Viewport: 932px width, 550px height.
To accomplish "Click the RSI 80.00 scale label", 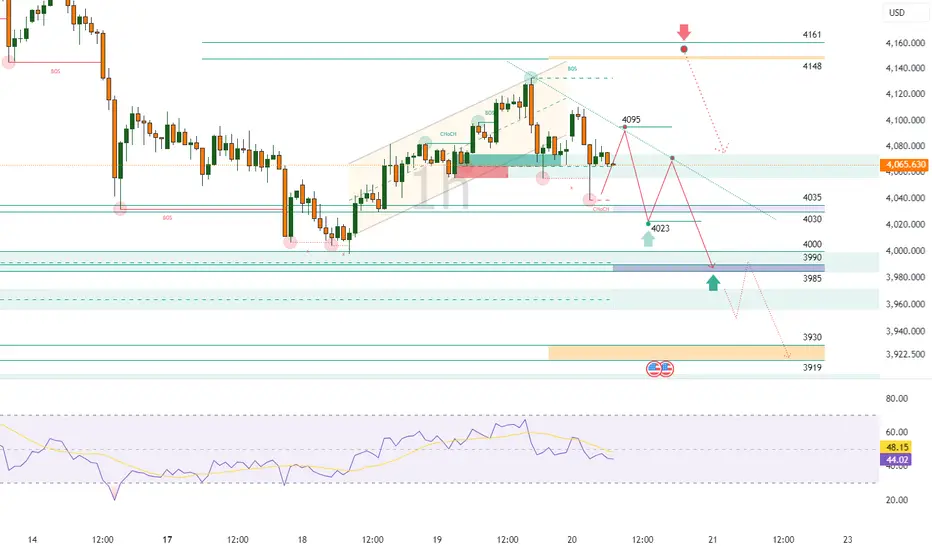I will pos(896,398).
